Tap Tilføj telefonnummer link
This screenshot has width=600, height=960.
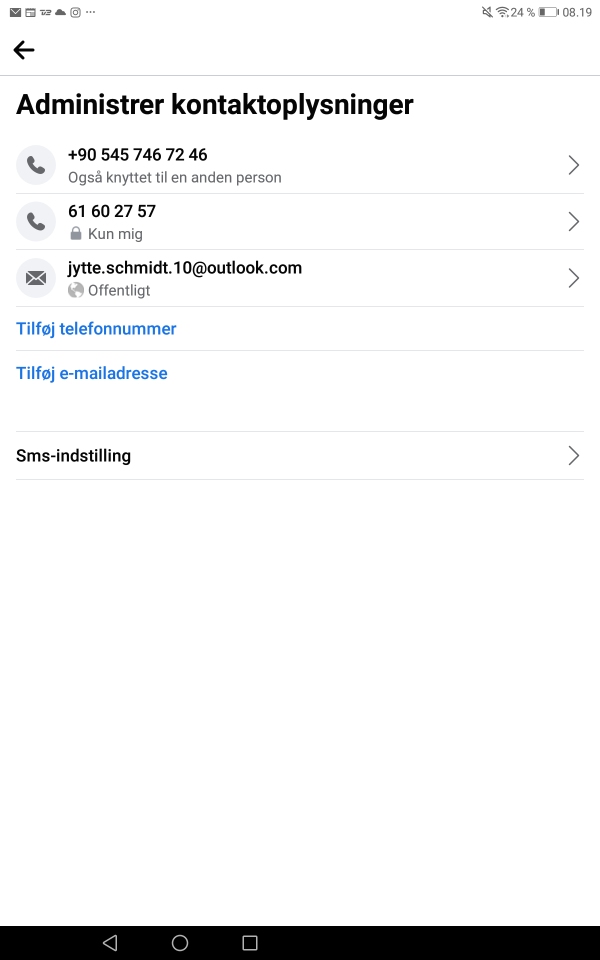pyautogui.click(x=96, y=329)
